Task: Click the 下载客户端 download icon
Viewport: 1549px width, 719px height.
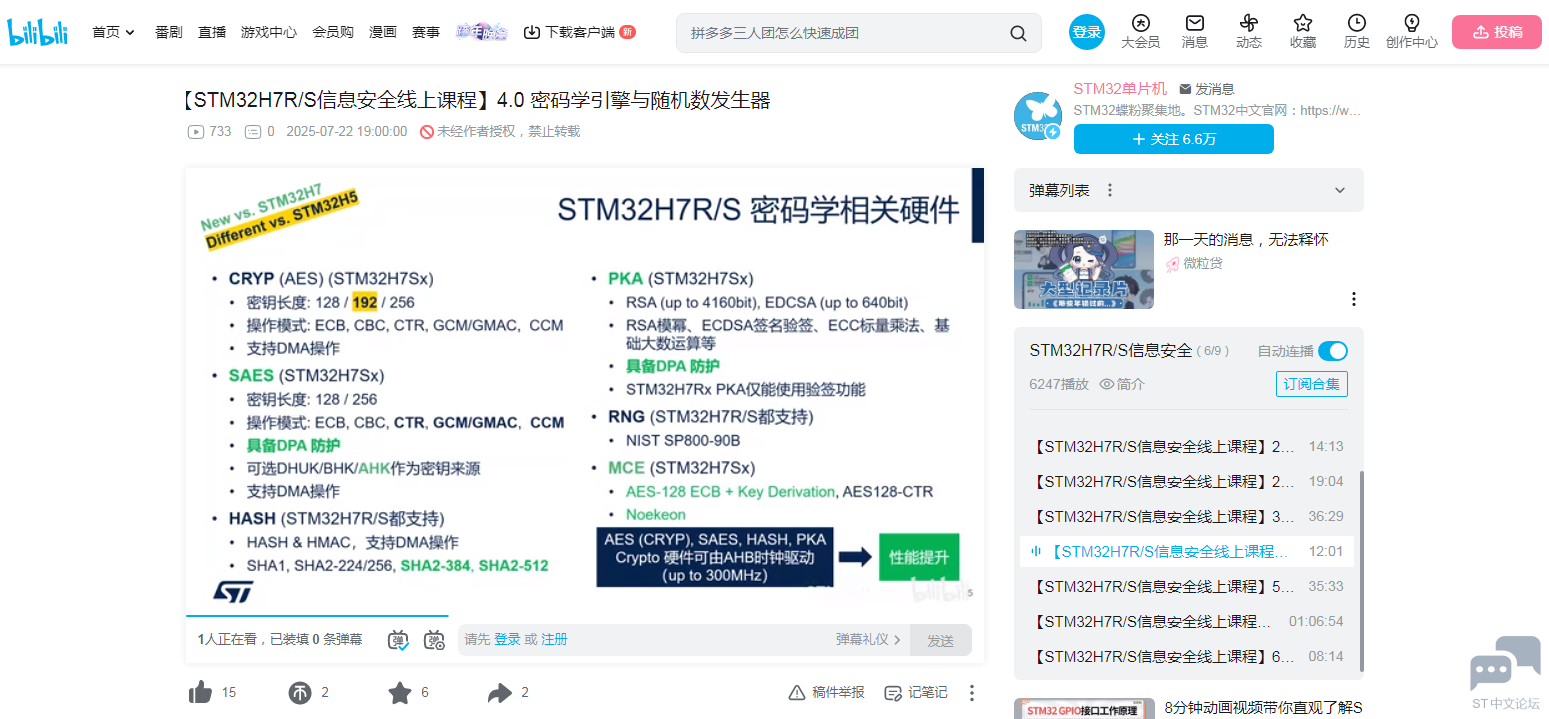Action: [x=532, y=32]
